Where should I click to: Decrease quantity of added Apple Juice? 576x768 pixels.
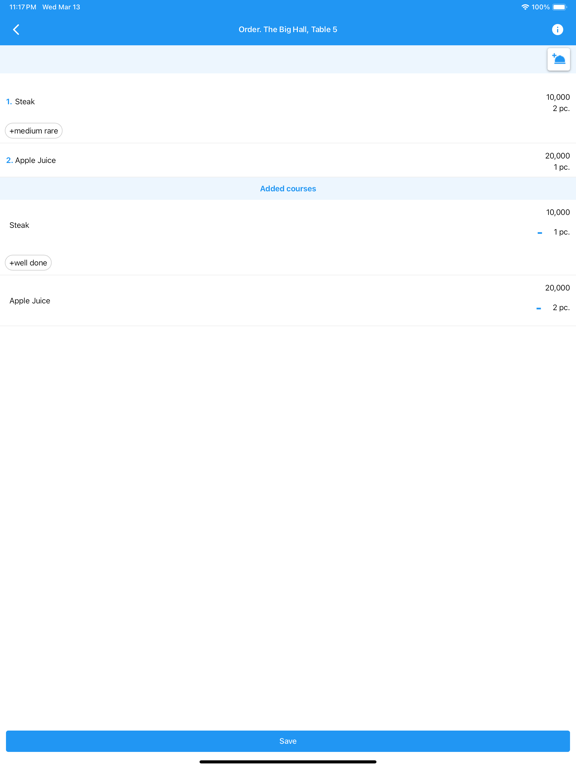[x=539, y=308]
